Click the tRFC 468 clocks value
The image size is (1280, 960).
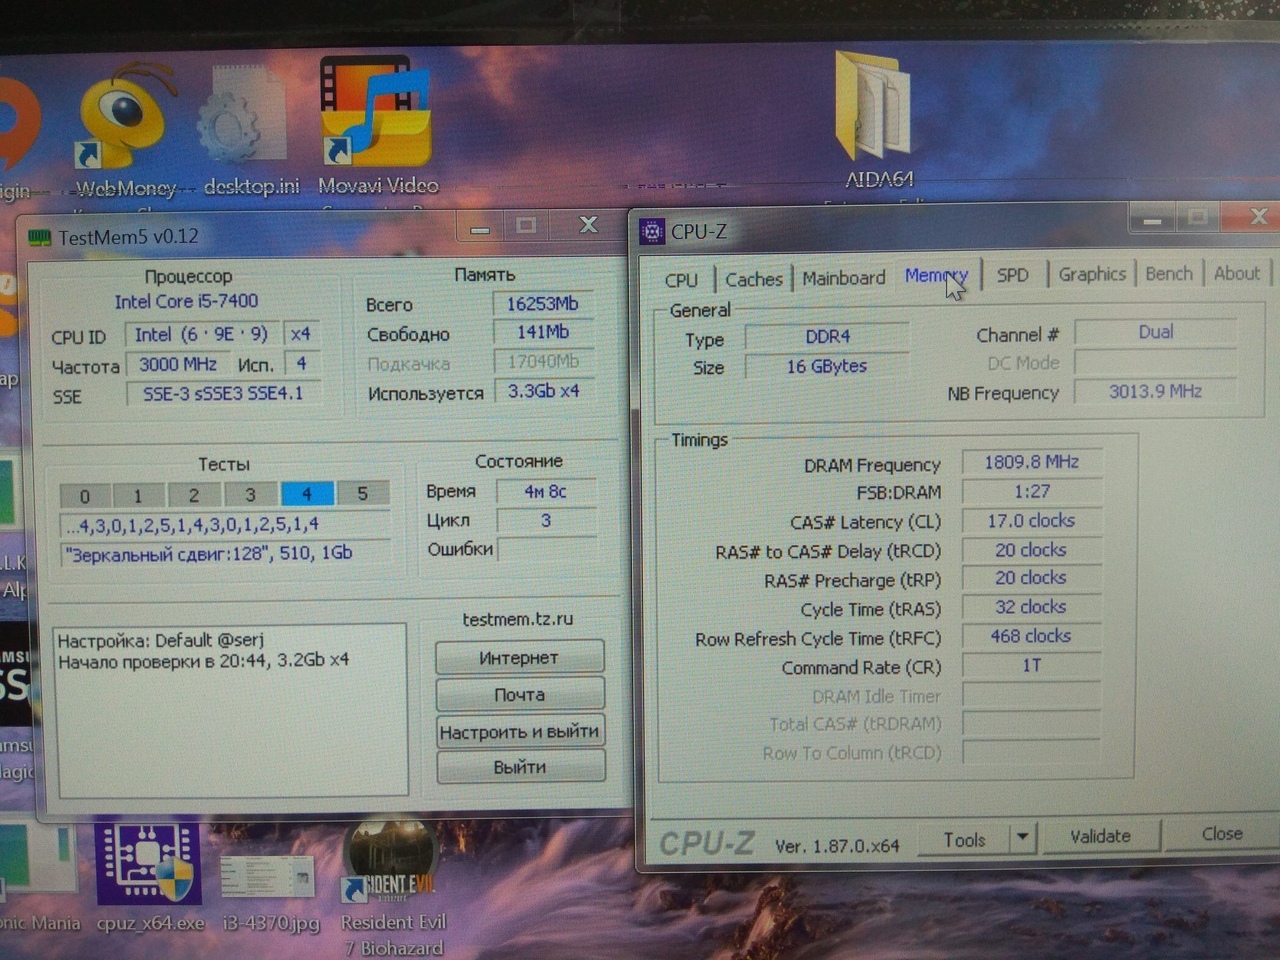pos(1031,636)
